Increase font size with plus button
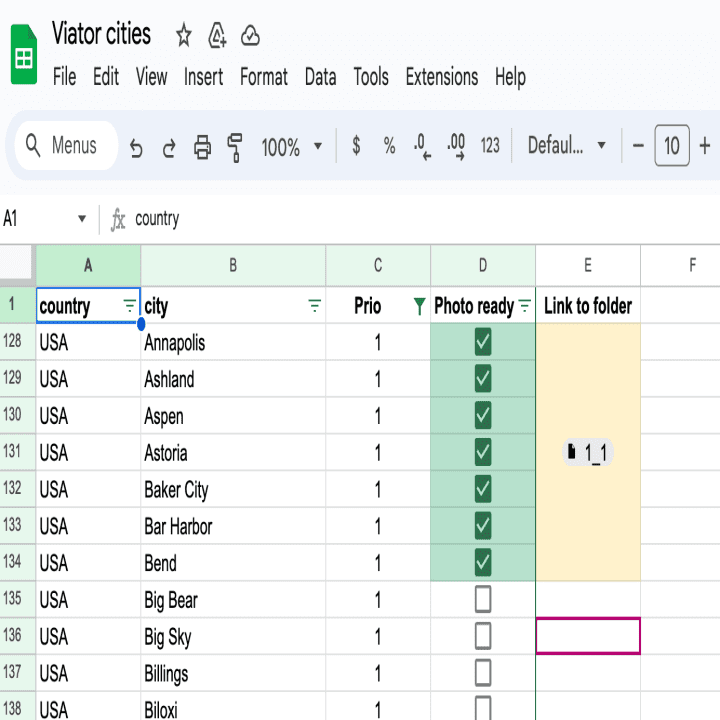 (x=705, y=146)
